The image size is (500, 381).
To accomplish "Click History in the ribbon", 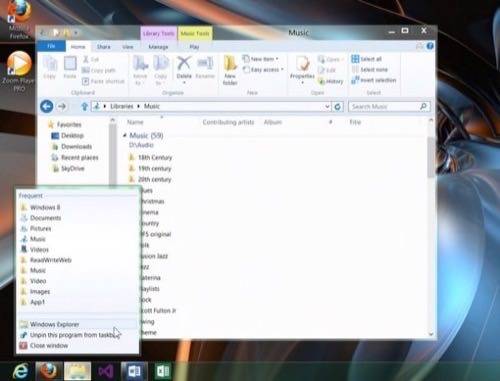I will (331, 81).
